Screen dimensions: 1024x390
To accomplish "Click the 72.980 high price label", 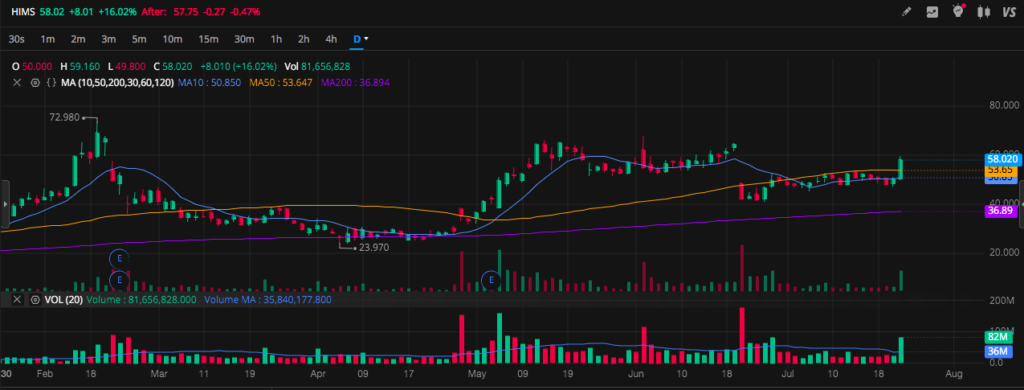I will [64, 117].
